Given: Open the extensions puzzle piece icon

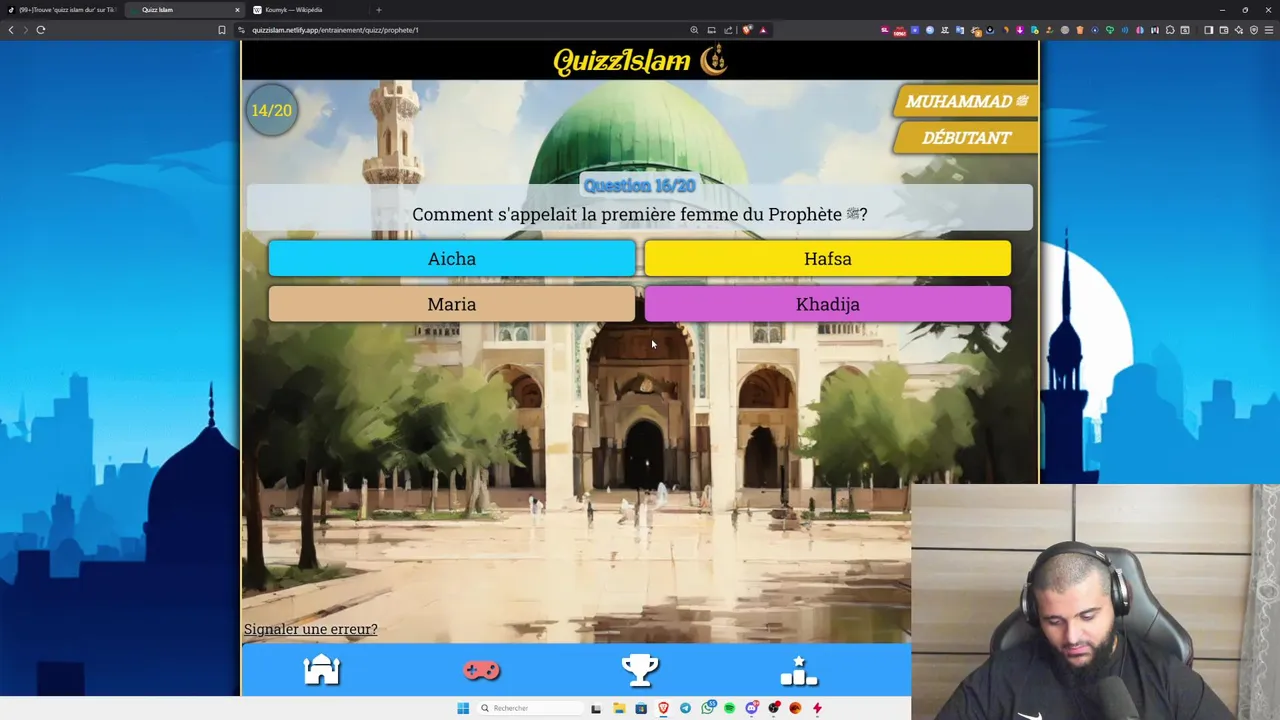Looking at the screenshot, I should [1170, 30].
